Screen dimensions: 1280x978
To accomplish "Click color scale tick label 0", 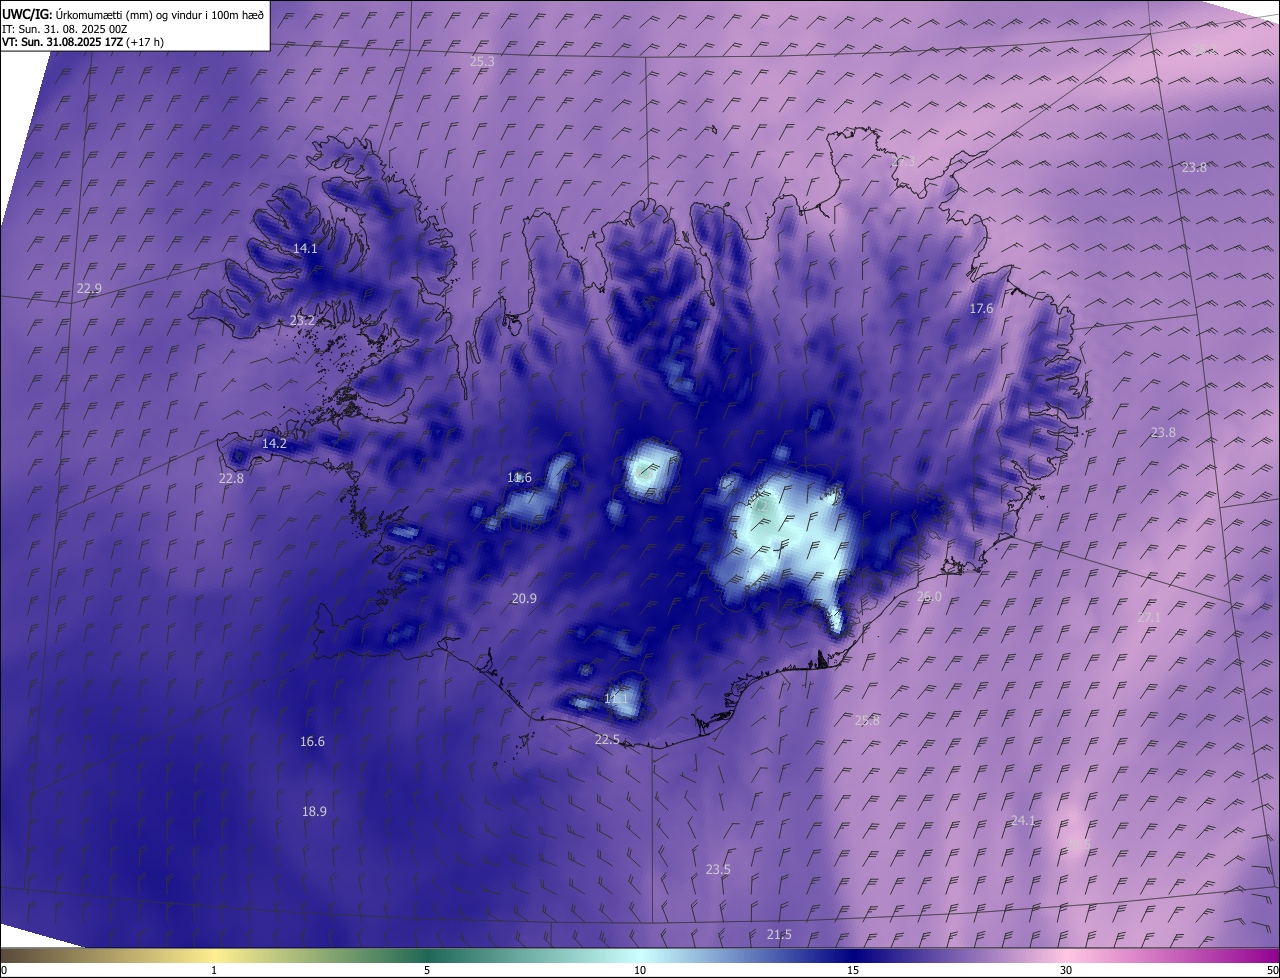I will pyautogui.click(x=4, y=971).
